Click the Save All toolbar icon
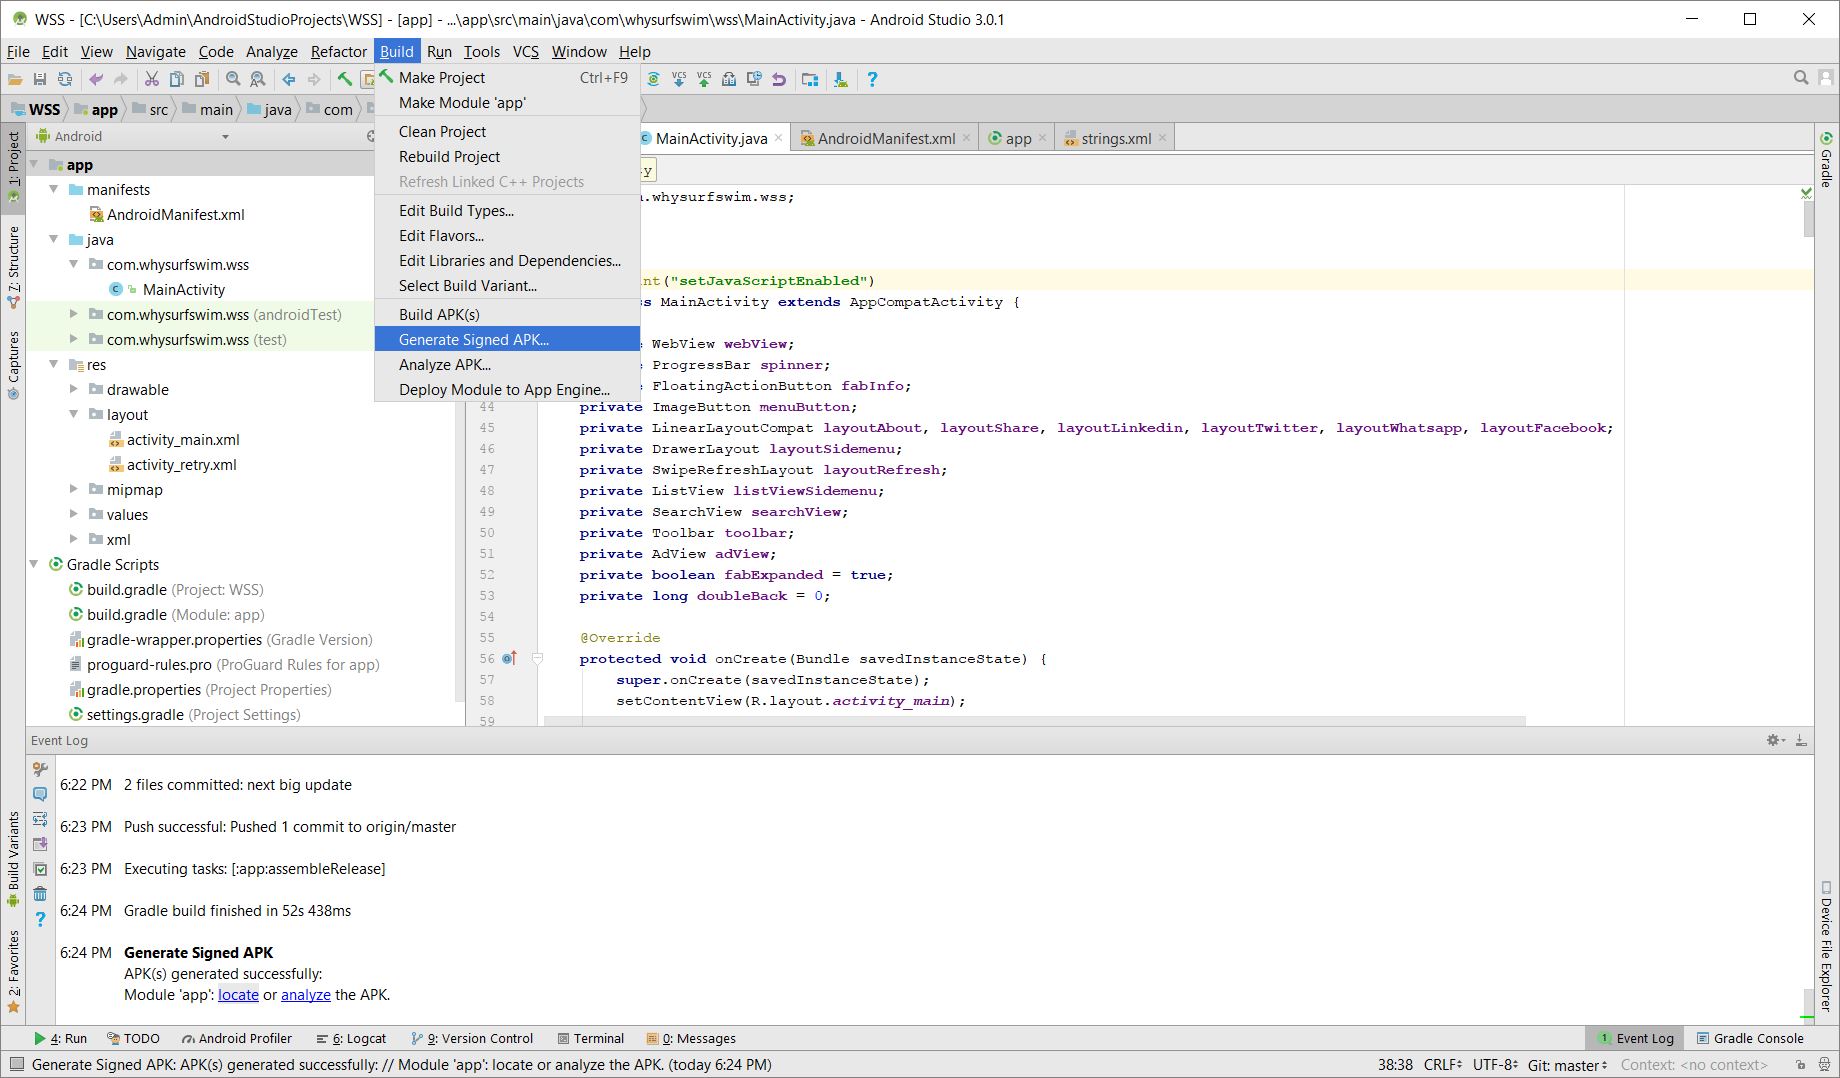The width and height of the screenshot is (1840, 1078). [x=40, y=79]
